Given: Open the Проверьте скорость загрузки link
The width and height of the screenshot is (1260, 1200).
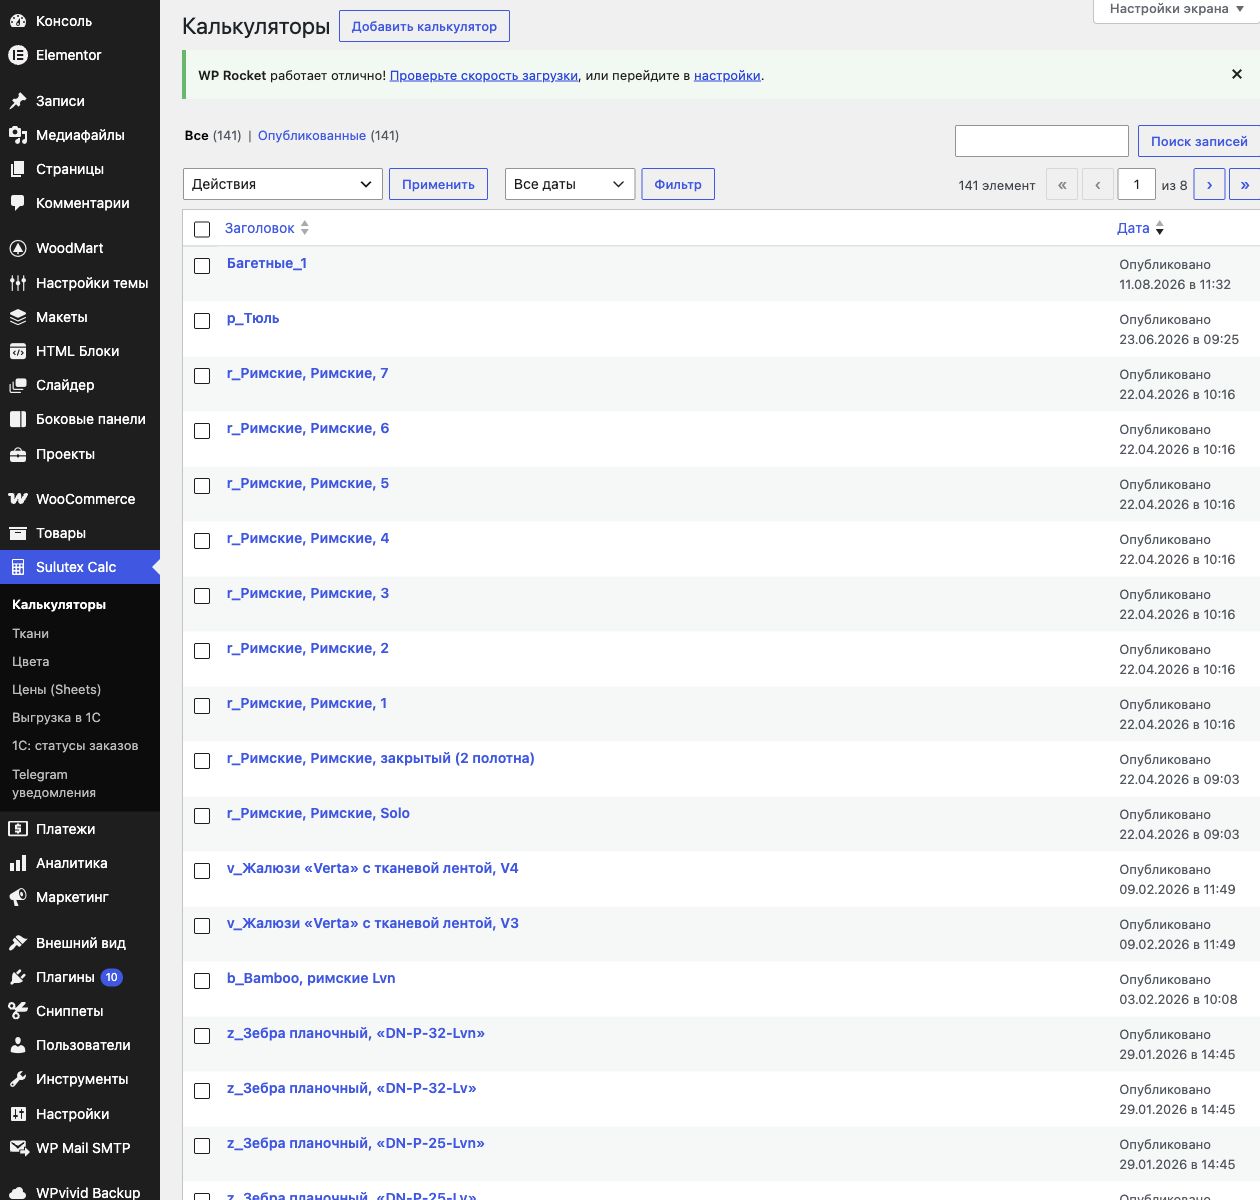Looking at the screenshot, I should (x=484, y=75).
